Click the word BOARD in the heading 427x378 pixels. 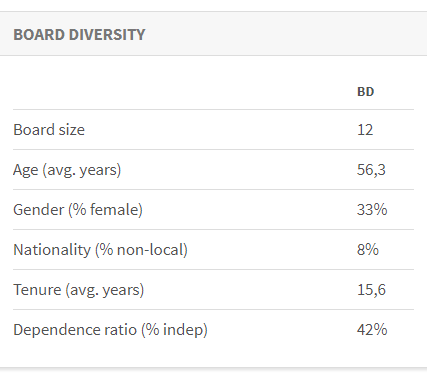39,35
